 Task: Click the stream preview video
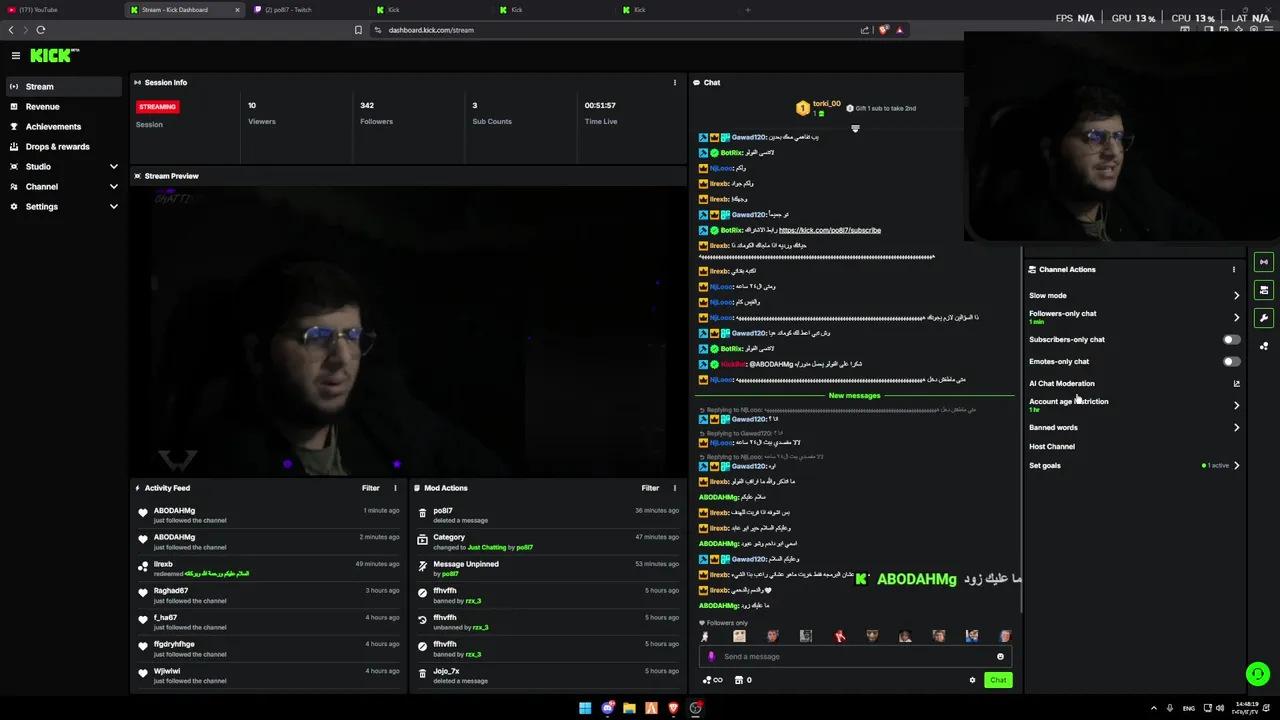(x=408, y=329)
